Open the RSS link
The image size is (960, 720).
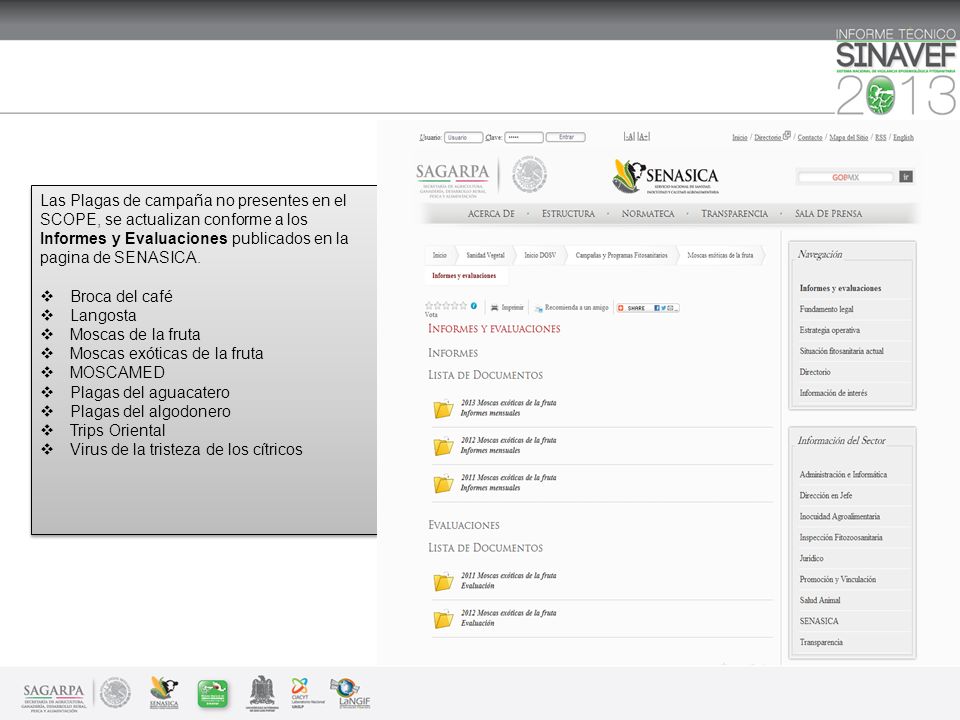click(880, 138)
